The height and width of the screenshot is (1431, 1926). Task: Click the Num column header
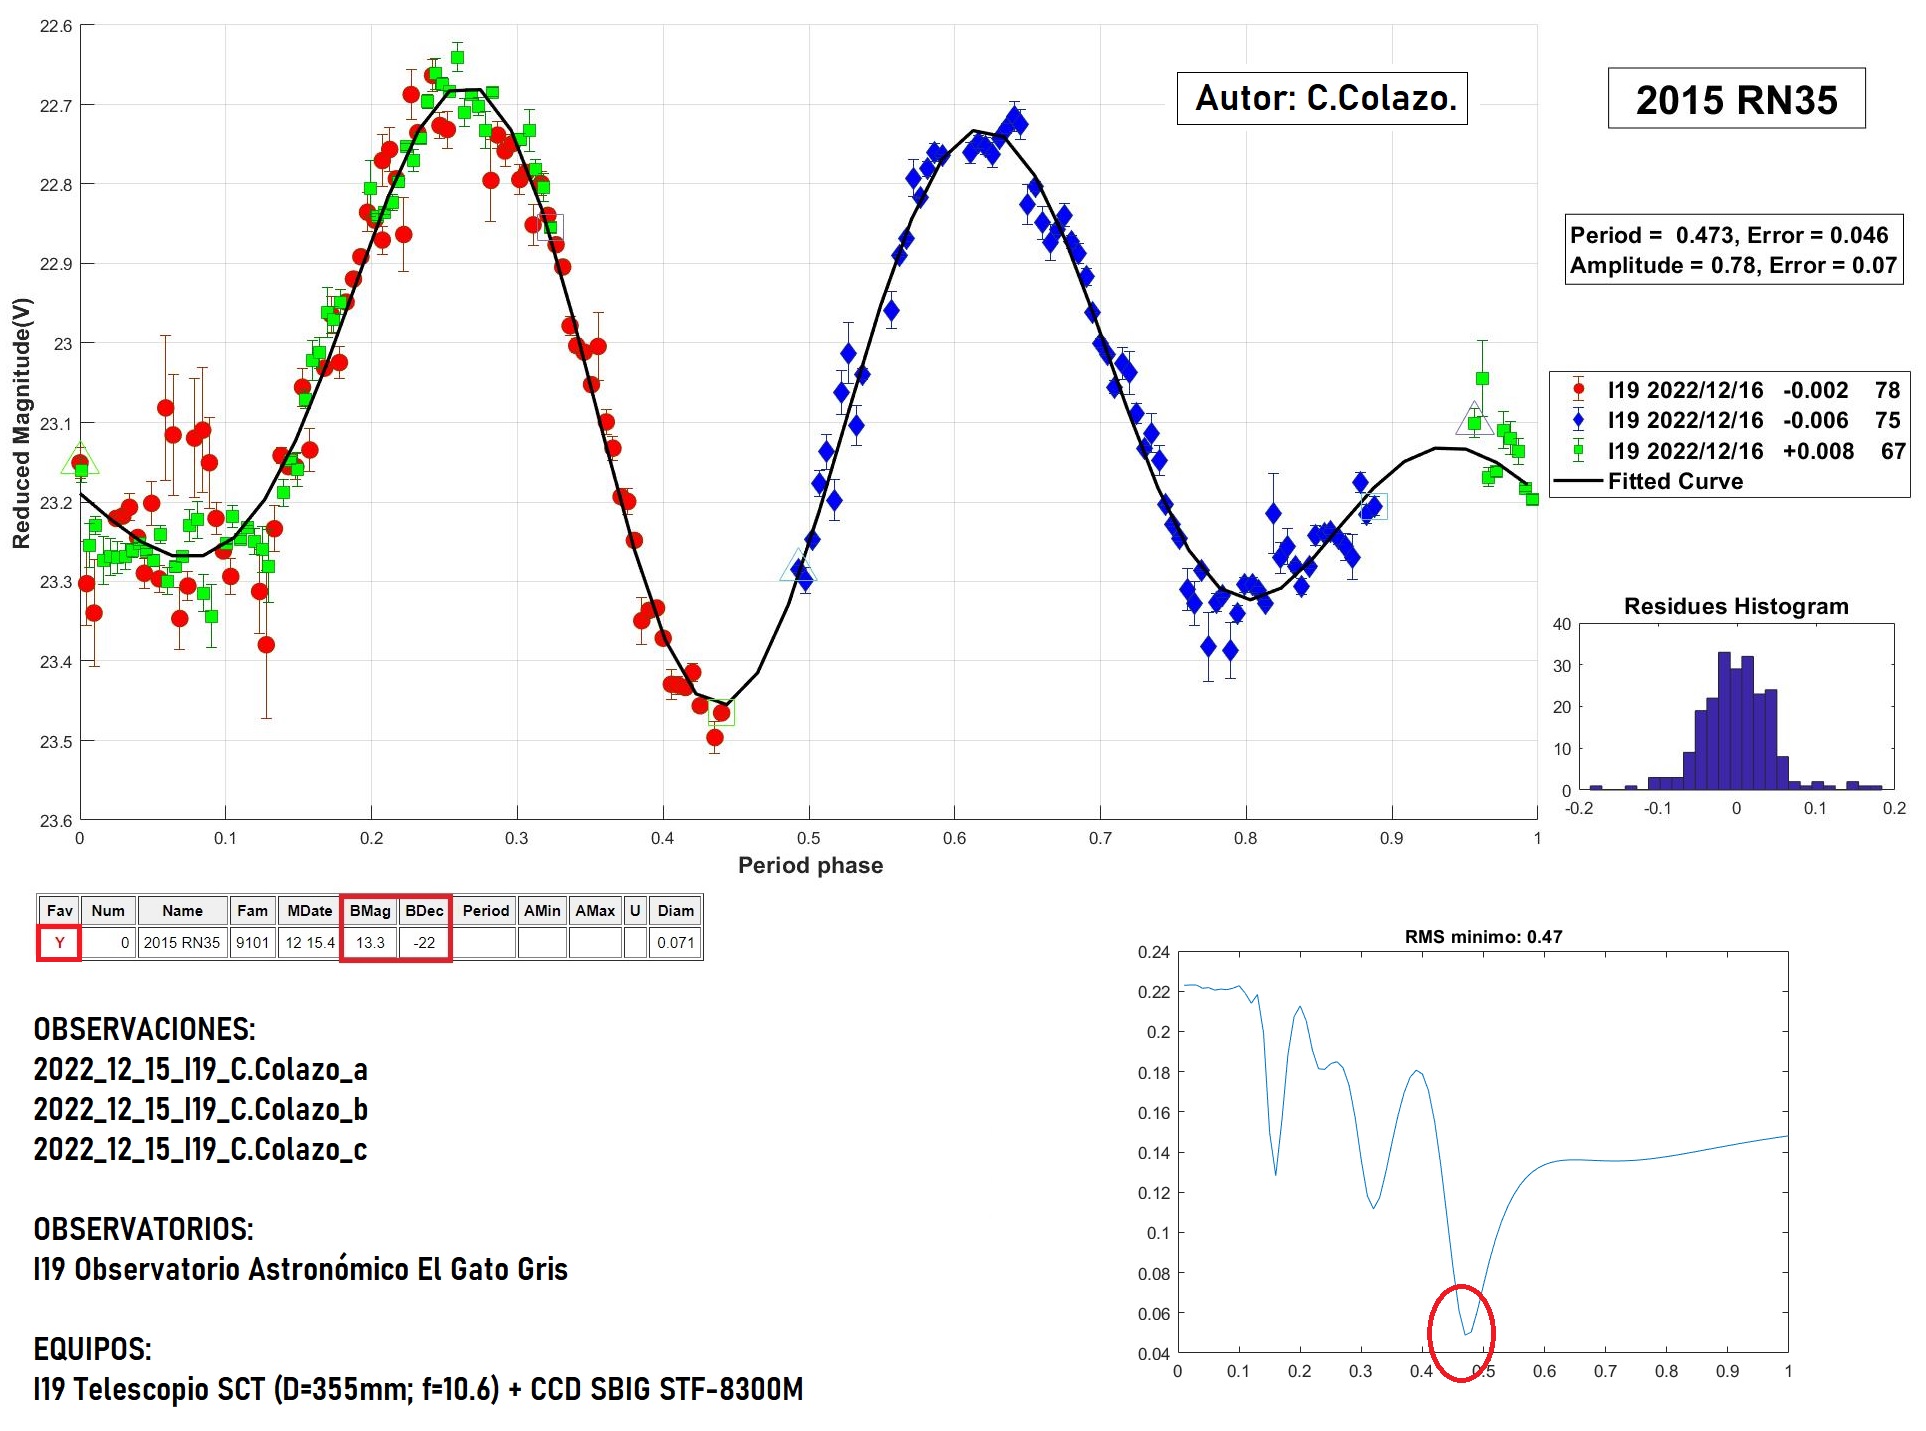tap(108, 910)
